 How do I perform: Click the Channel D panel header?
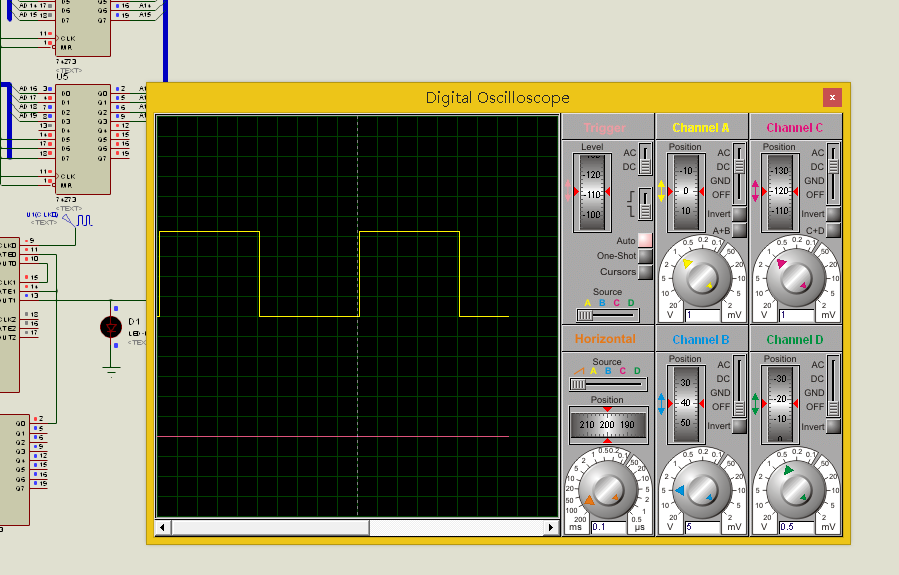[795, 339]
